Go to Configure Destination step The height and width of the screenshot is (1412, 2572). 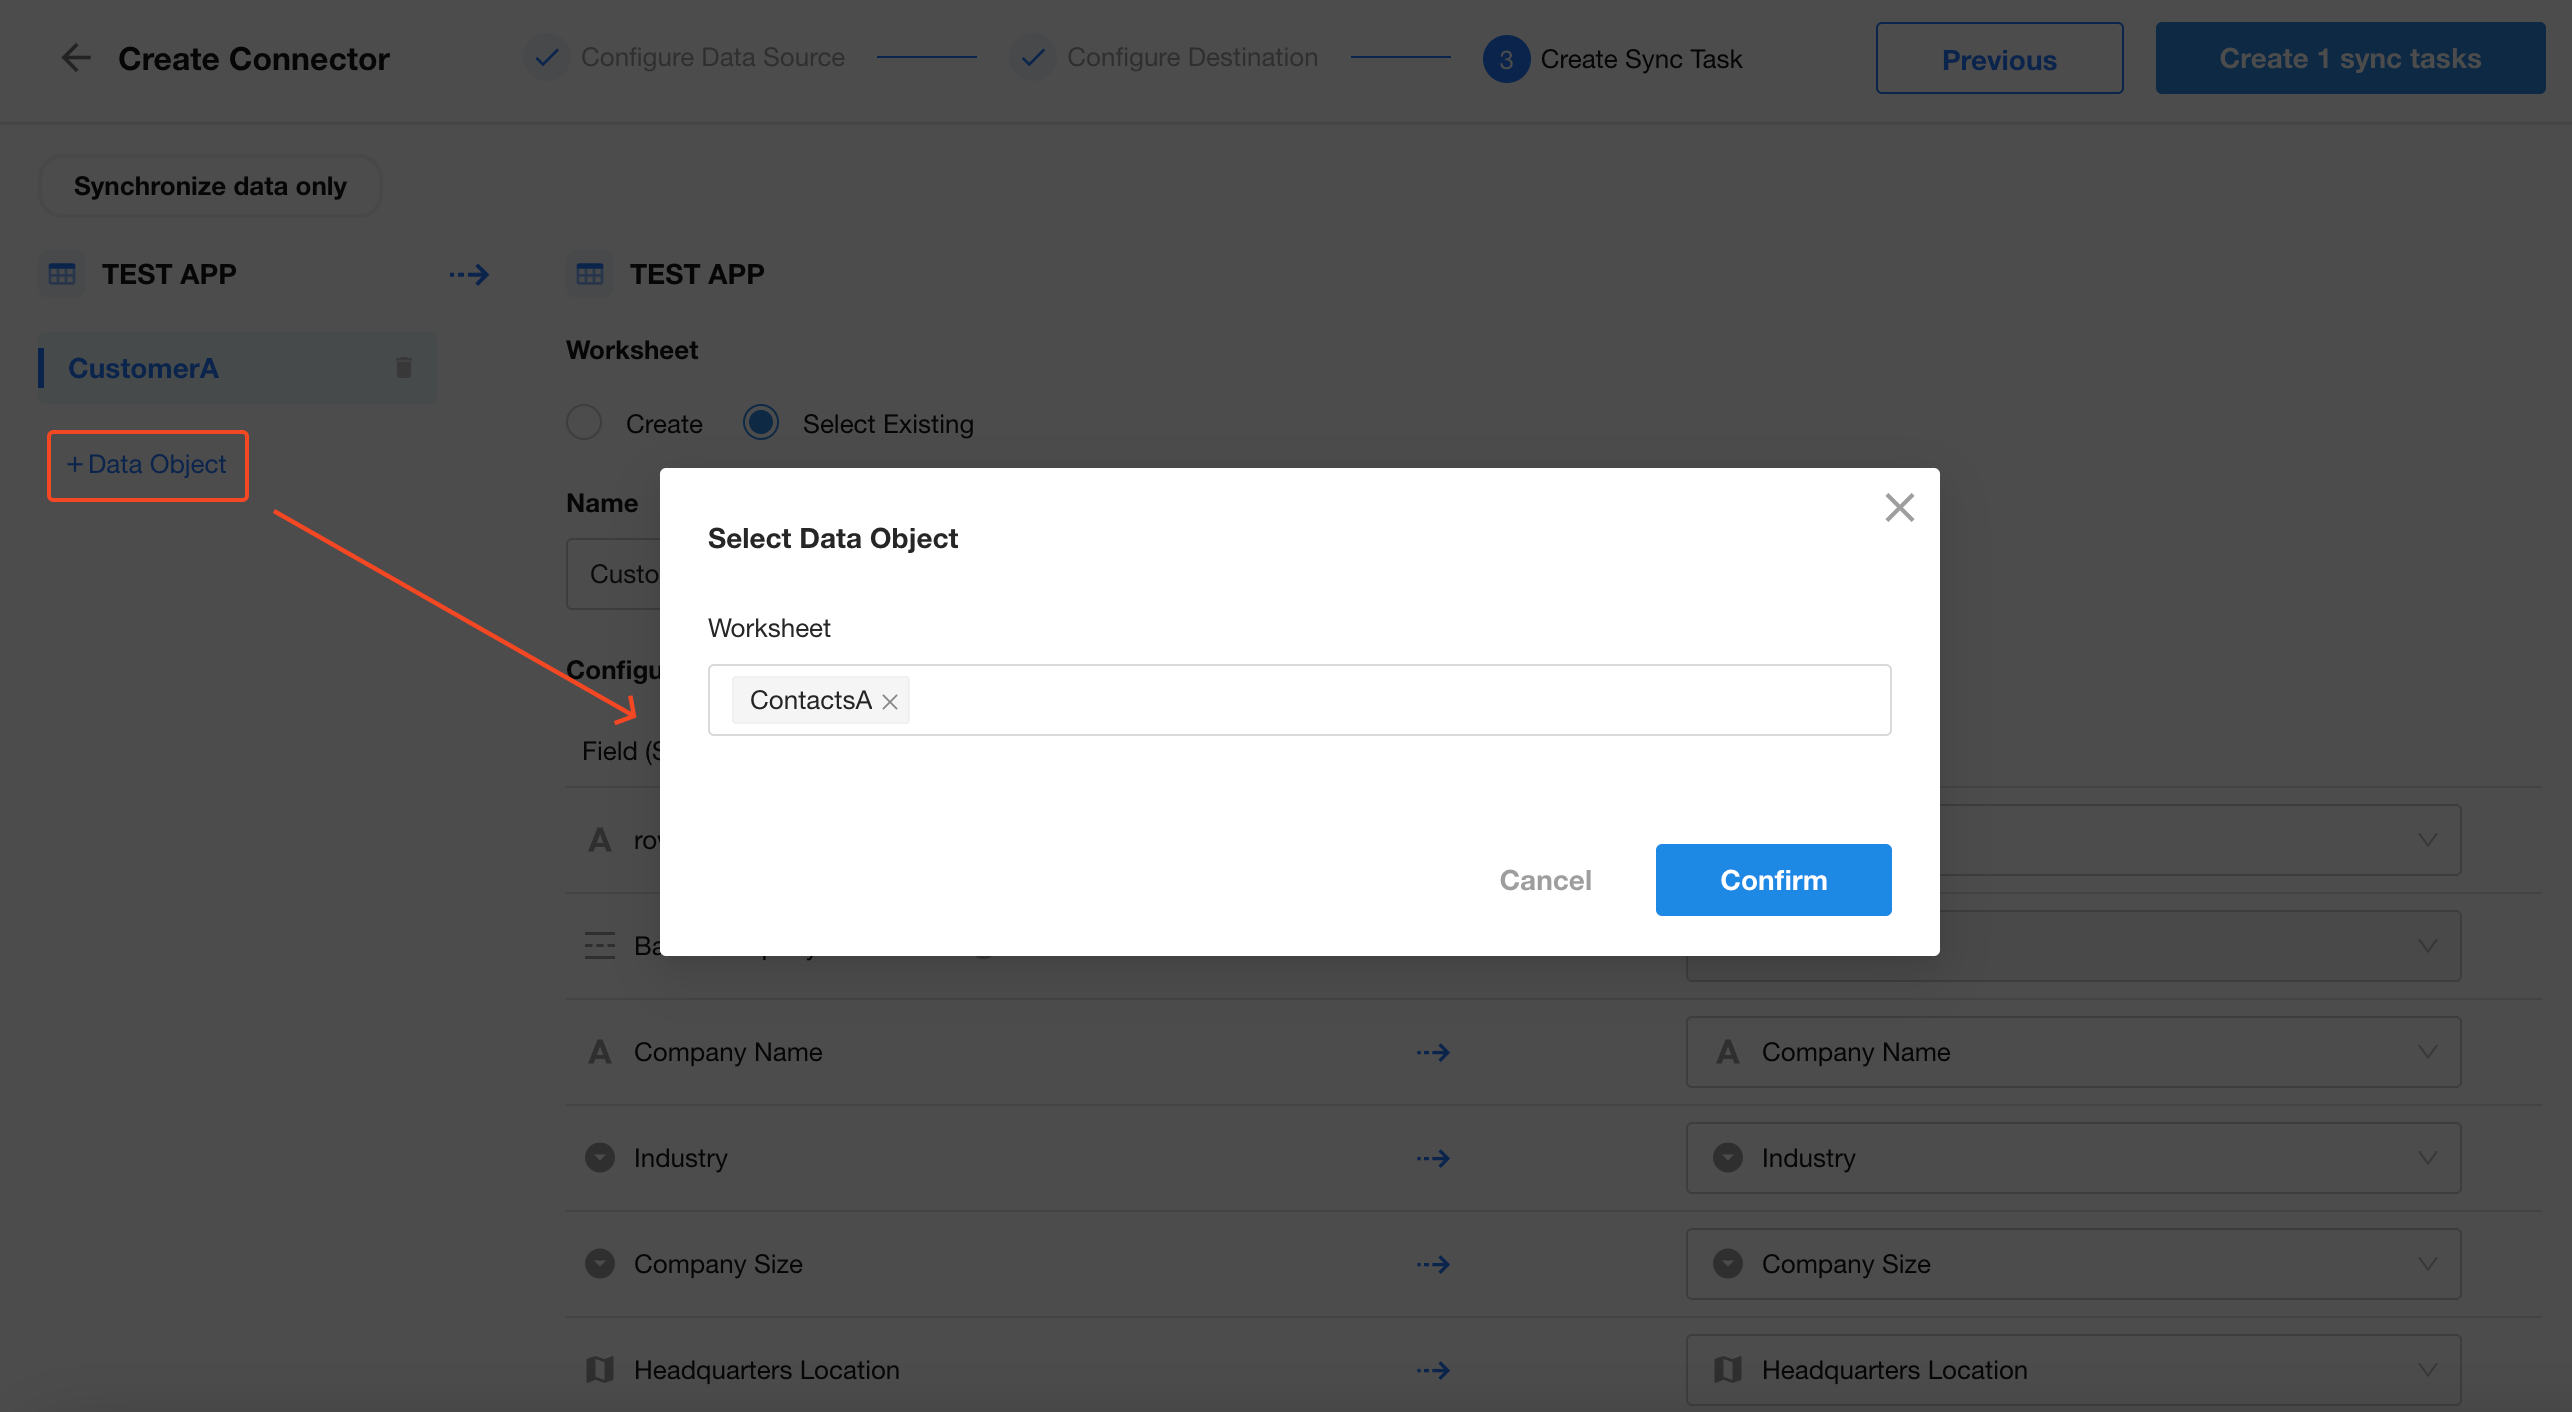(1191, 58)
